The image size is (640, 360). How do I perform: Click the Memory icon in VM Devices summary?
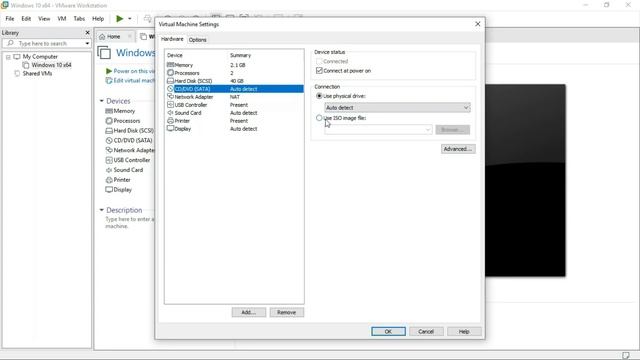pyautogui.click(x=109, y=111)
